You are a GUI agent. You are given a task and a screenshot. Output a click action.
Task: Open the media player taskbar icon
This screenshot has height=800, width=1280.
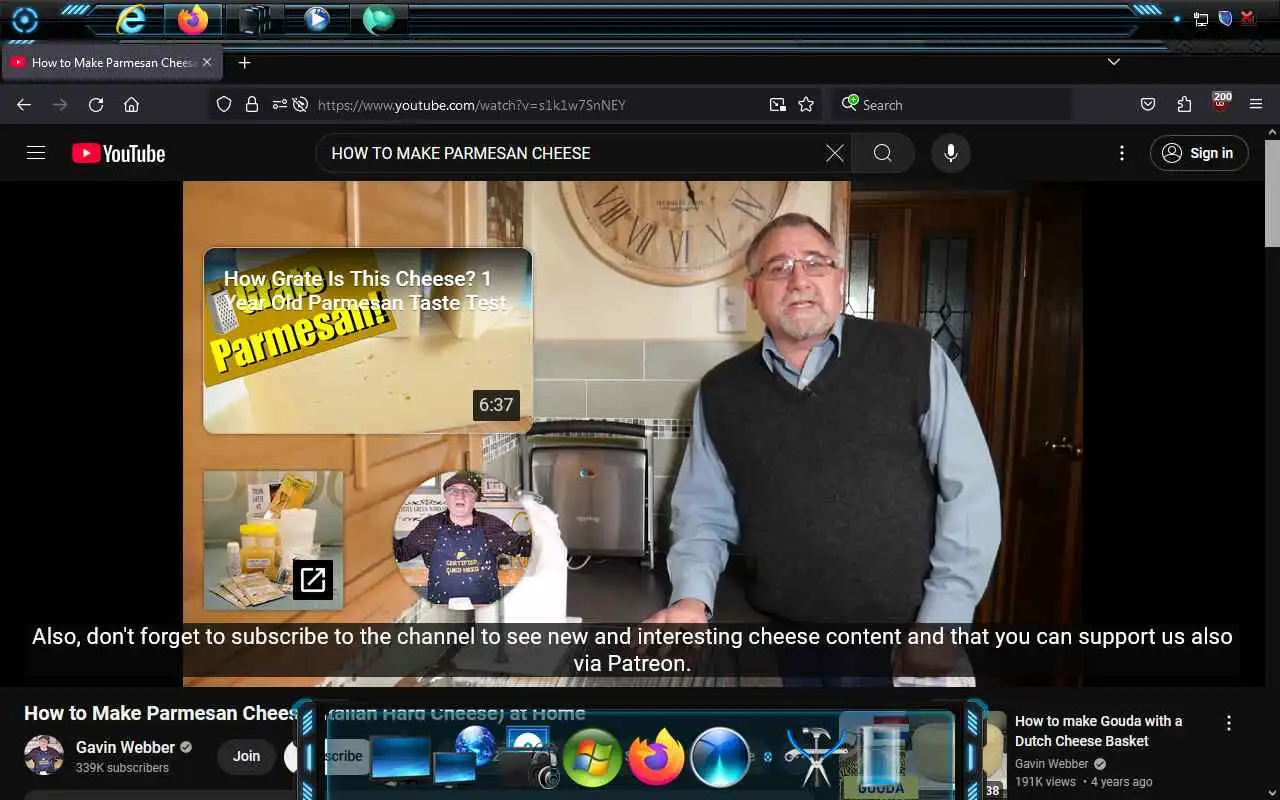[317, 19]
